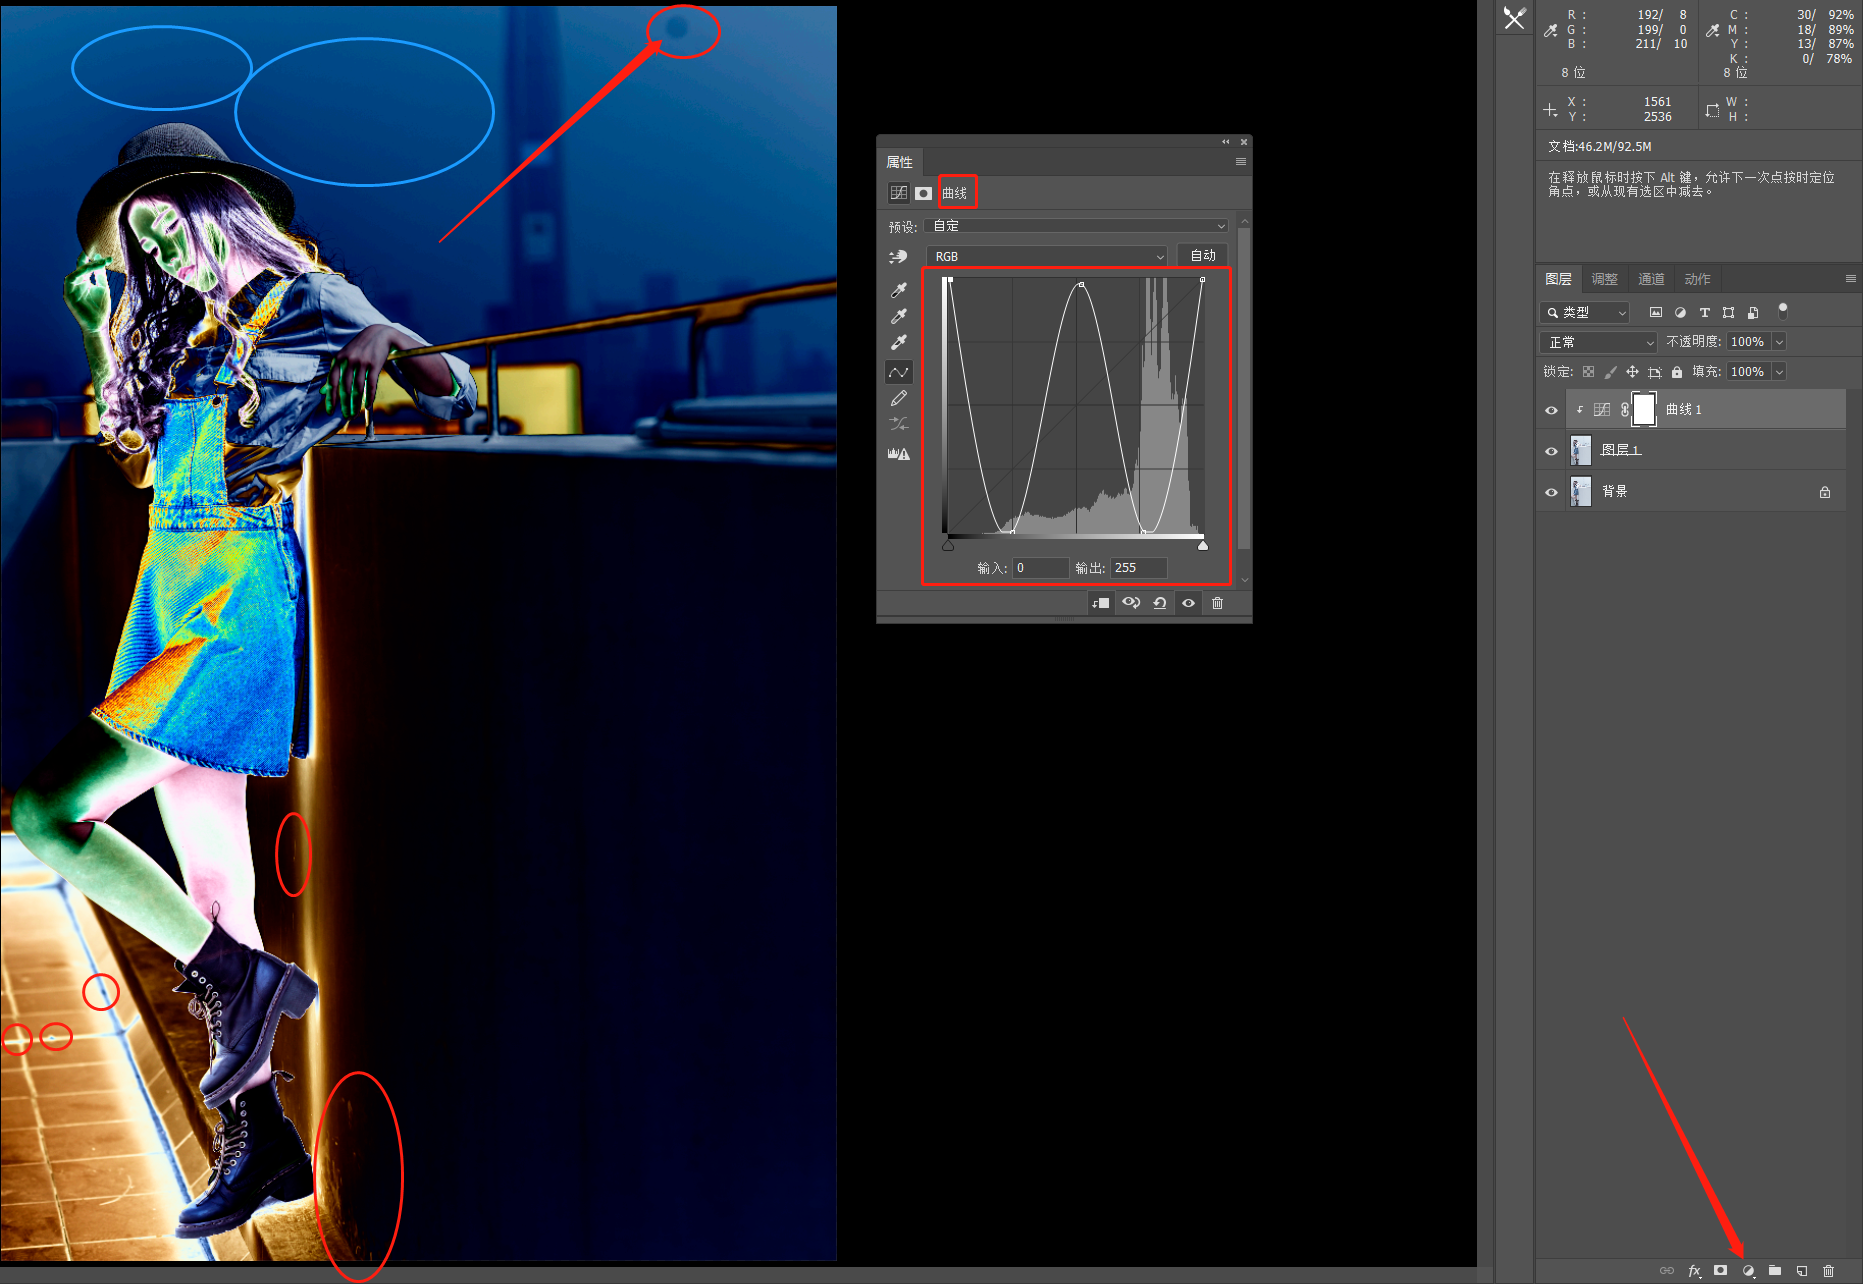Toggle the layer filter on/off switch
The height and width of the screenshot is (1284, 1863).
coord(1783,311)
